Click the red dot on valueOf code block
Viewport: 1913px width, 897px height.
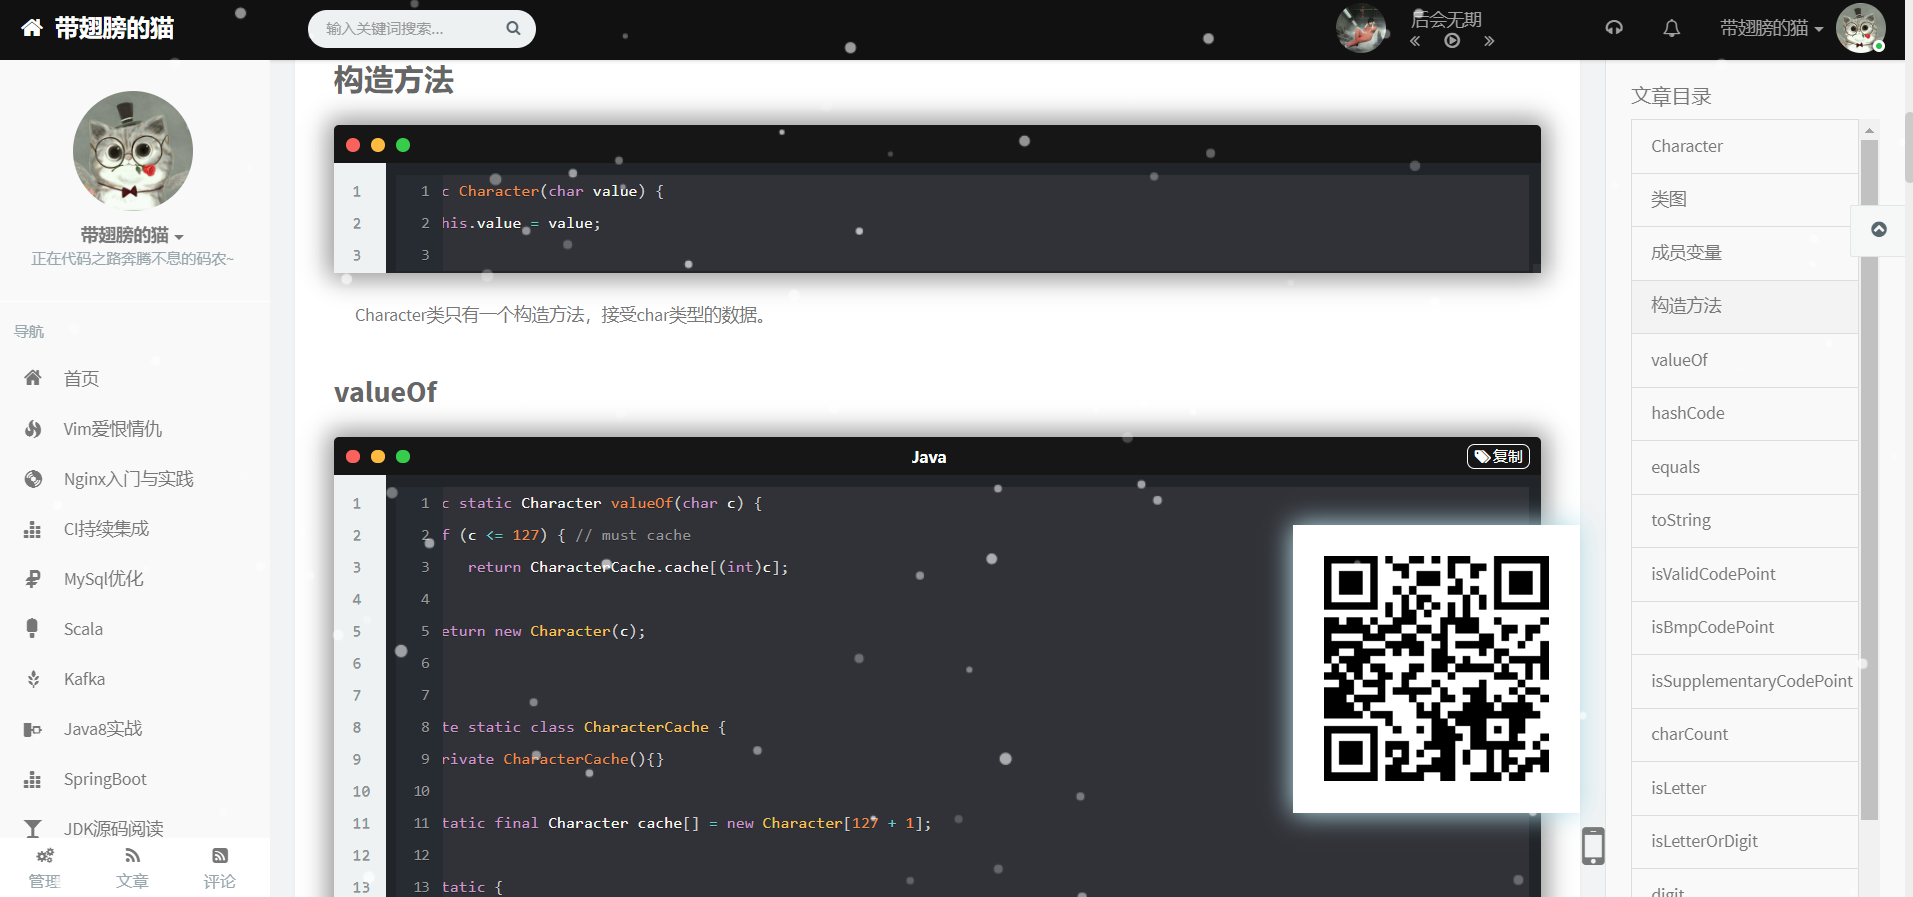pos(353,456)
